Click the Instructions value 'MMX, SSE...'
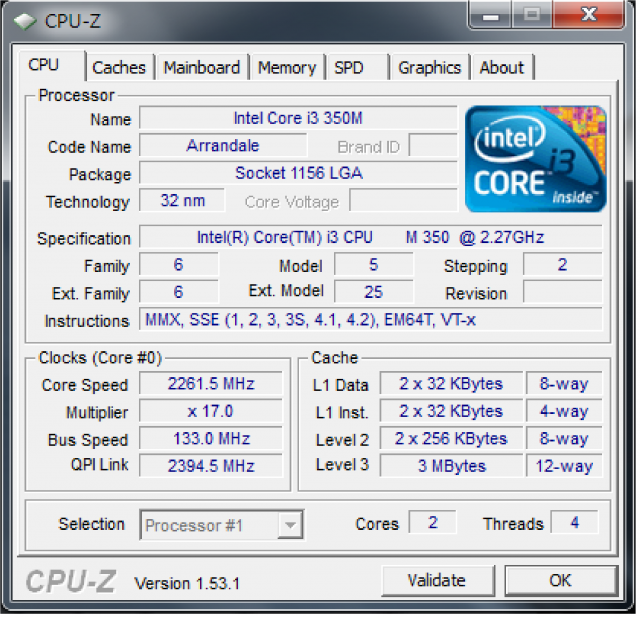The image size is (640, 617). pyautogui.click(x=373, y=321)
